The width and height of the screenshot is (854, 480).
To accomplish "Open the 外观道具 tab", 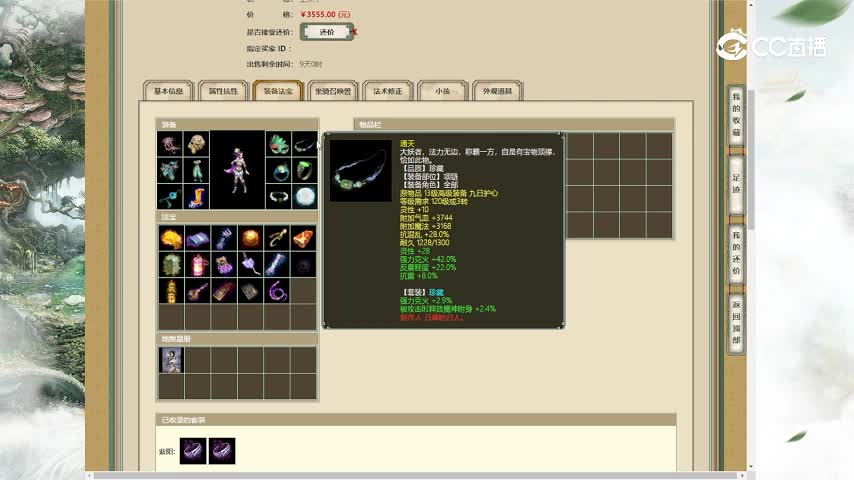I will (x=497, y=91).
